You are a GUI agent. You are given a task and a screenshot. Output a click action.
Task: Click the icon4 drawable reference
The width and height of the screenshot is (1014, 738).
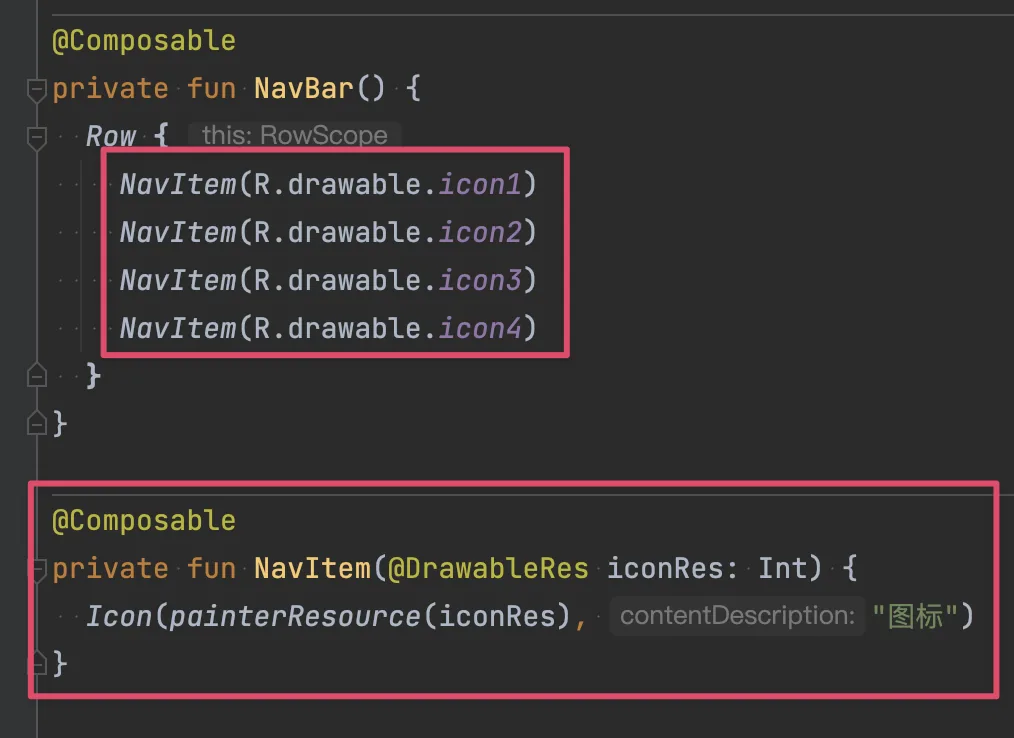pos(480,328)
